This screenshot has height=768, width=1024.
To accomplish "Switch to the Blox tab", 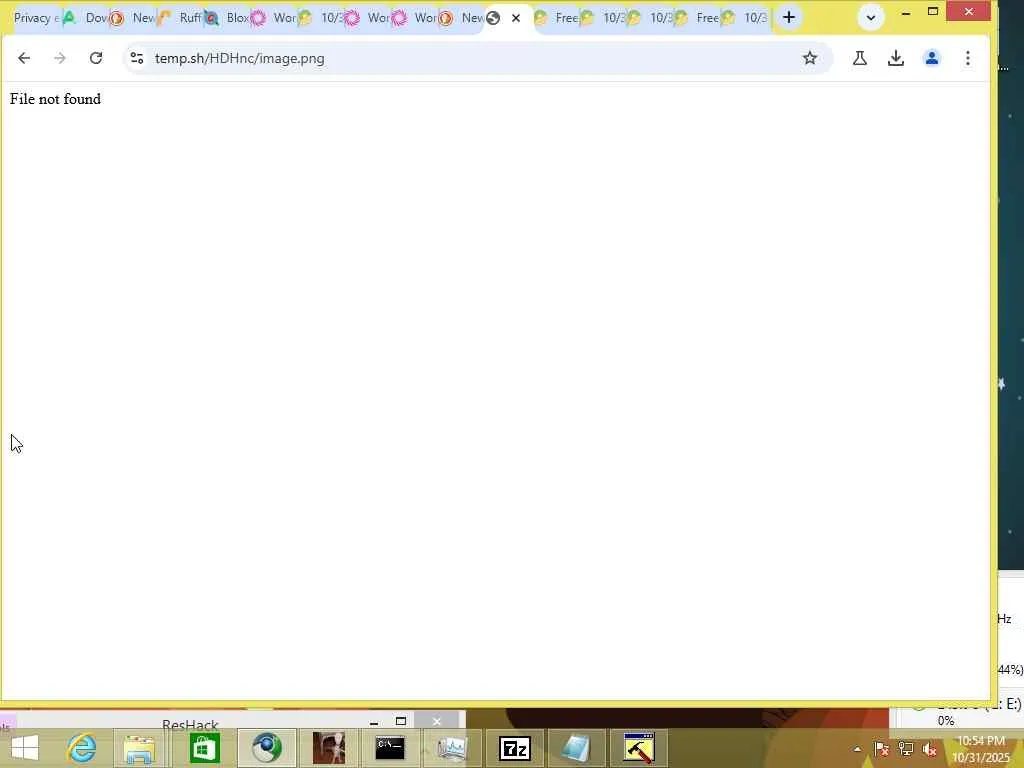I will [x=226, y=18].
